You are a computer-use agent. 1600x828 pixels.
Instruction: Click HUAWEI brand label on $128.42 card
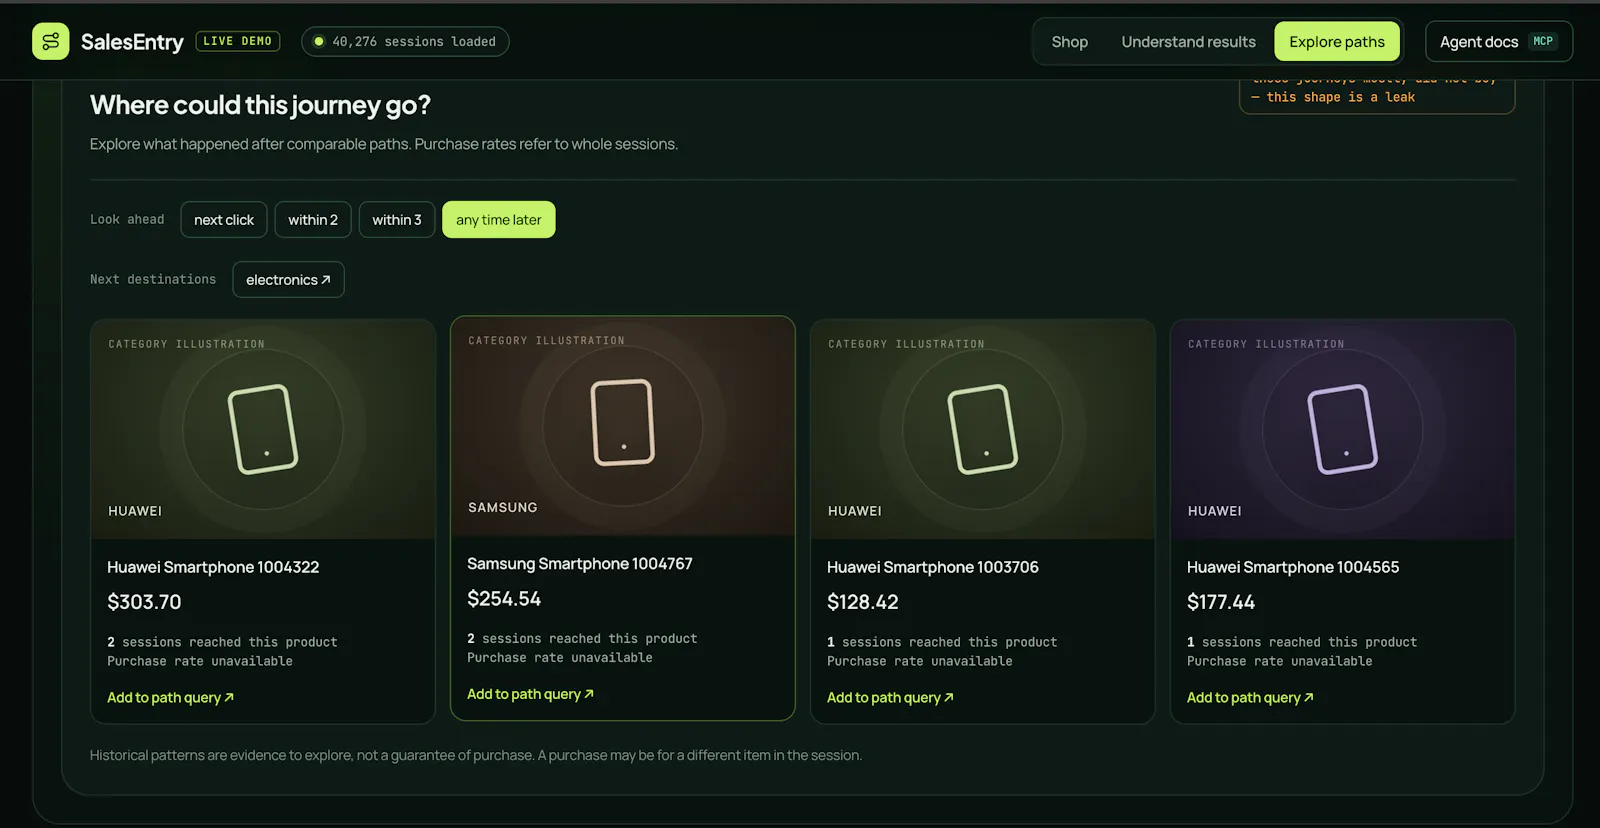click(x=855, y=511)
